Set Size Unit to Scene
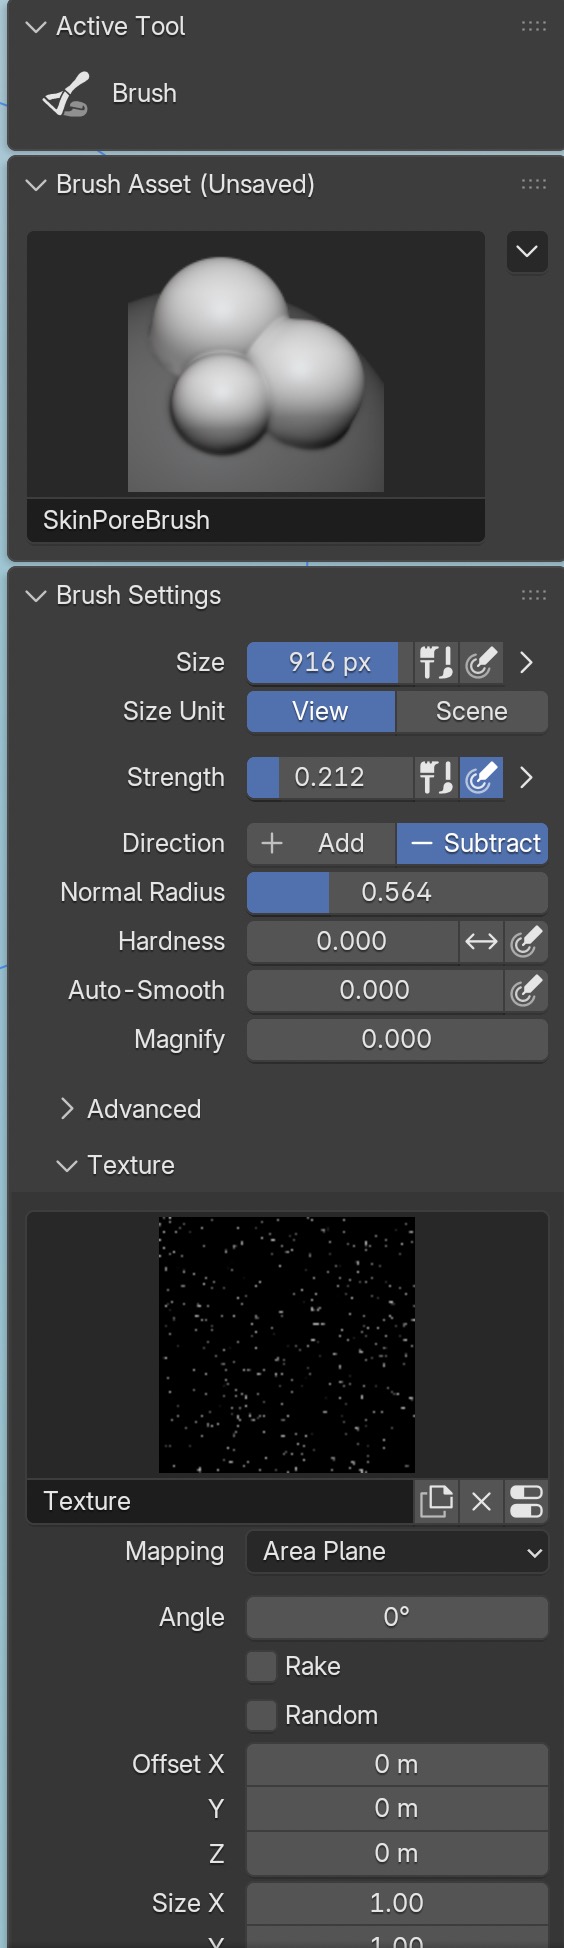This screenshot has width=564, height=1948. tap(472, 711)
